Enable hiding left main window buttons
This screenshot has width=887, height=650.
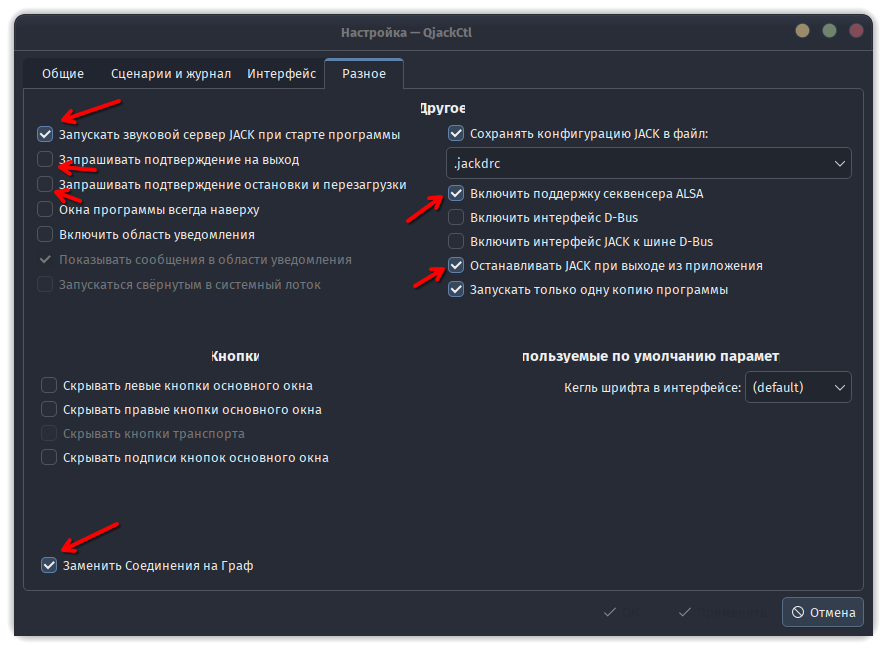coord(48,383)
